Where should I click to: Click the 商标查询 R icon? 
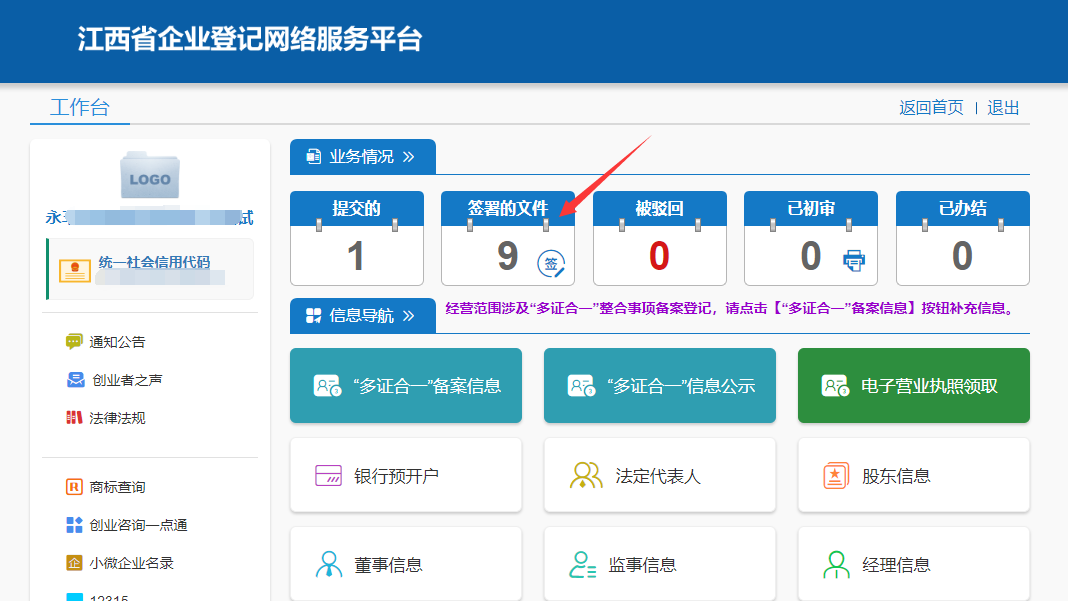pos(74,487)
